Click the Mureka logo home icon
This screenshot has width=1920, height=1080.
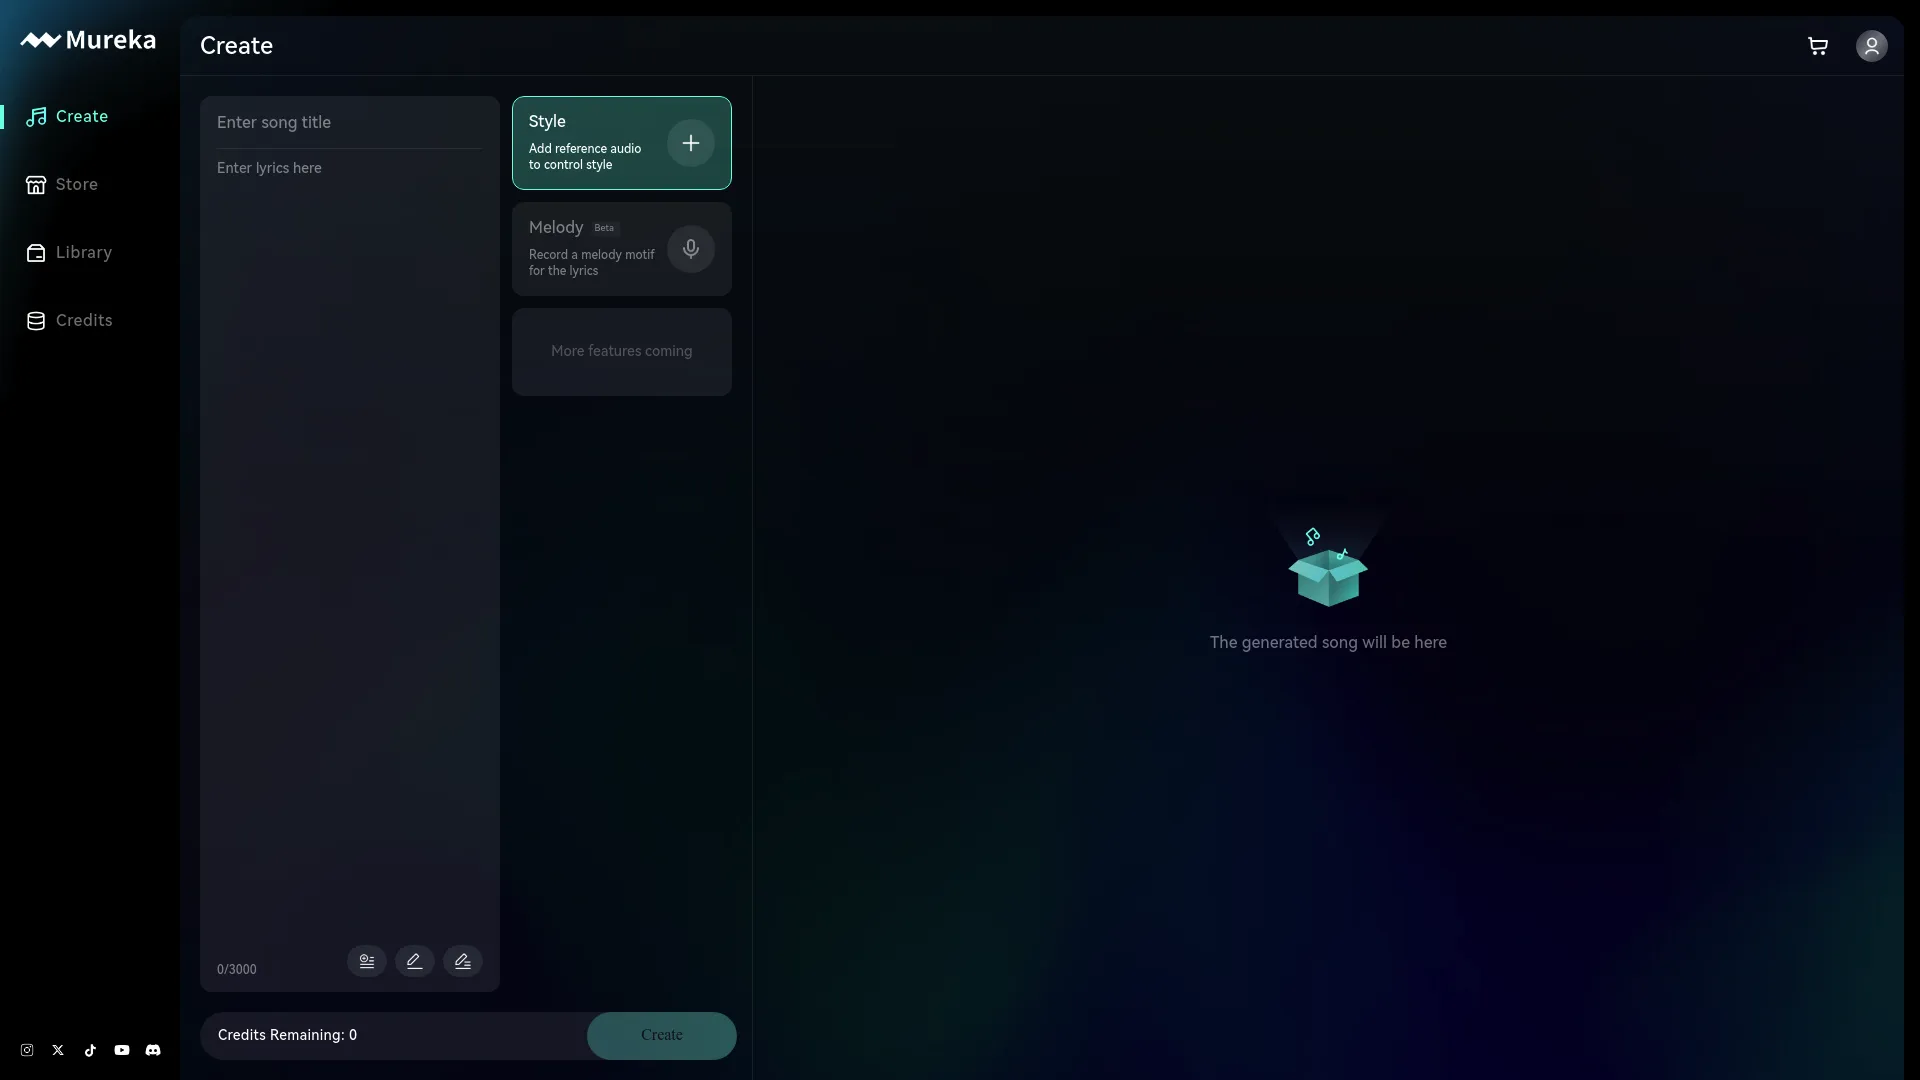point(87,38)
